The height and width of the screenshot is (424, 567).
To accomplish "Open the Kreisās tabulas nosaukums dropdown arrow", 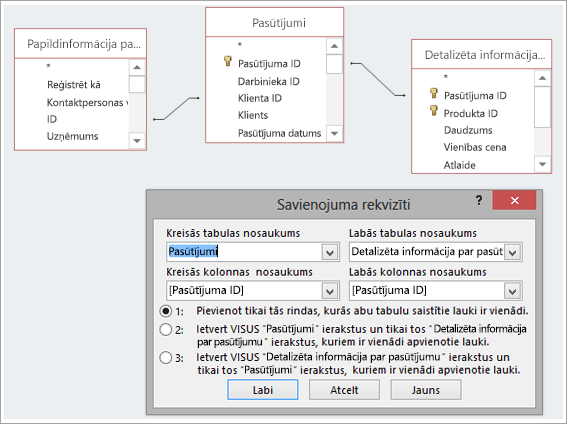I will point(330,252).
